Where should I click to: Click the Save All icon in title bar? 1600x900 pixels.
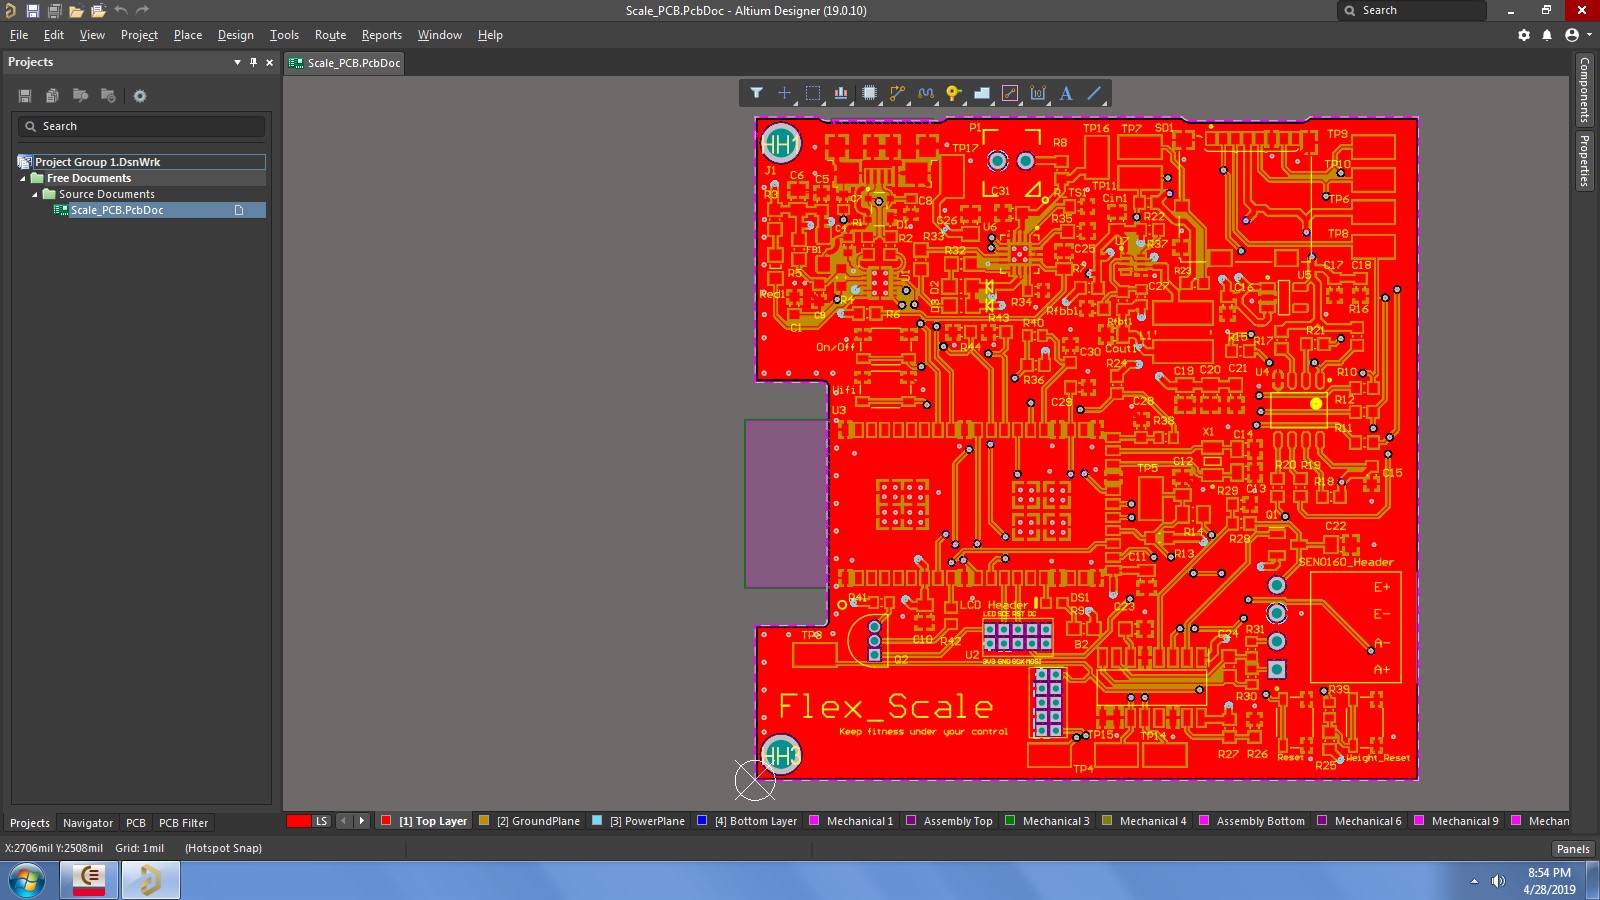coord(54,10)
